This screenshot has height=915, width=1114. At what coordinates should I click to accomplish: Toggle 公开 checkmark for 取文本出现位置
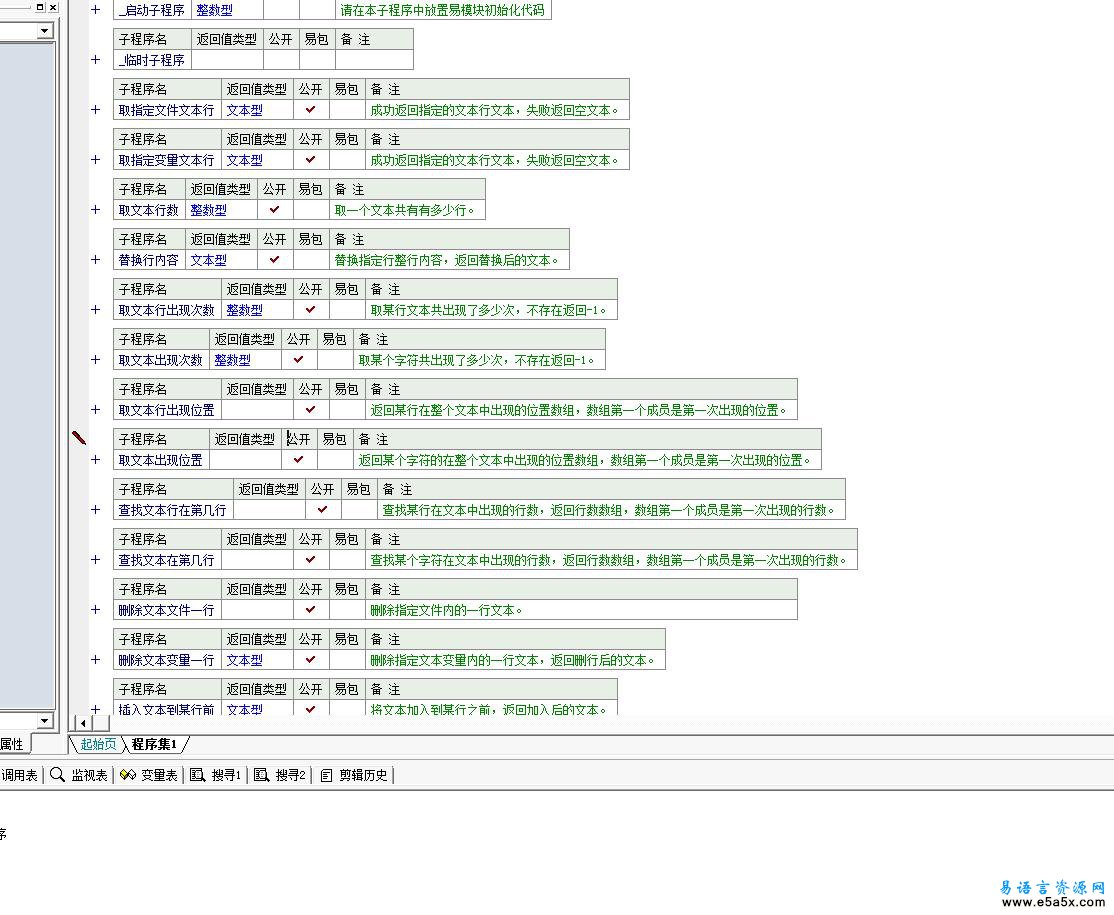pos(298,460)
